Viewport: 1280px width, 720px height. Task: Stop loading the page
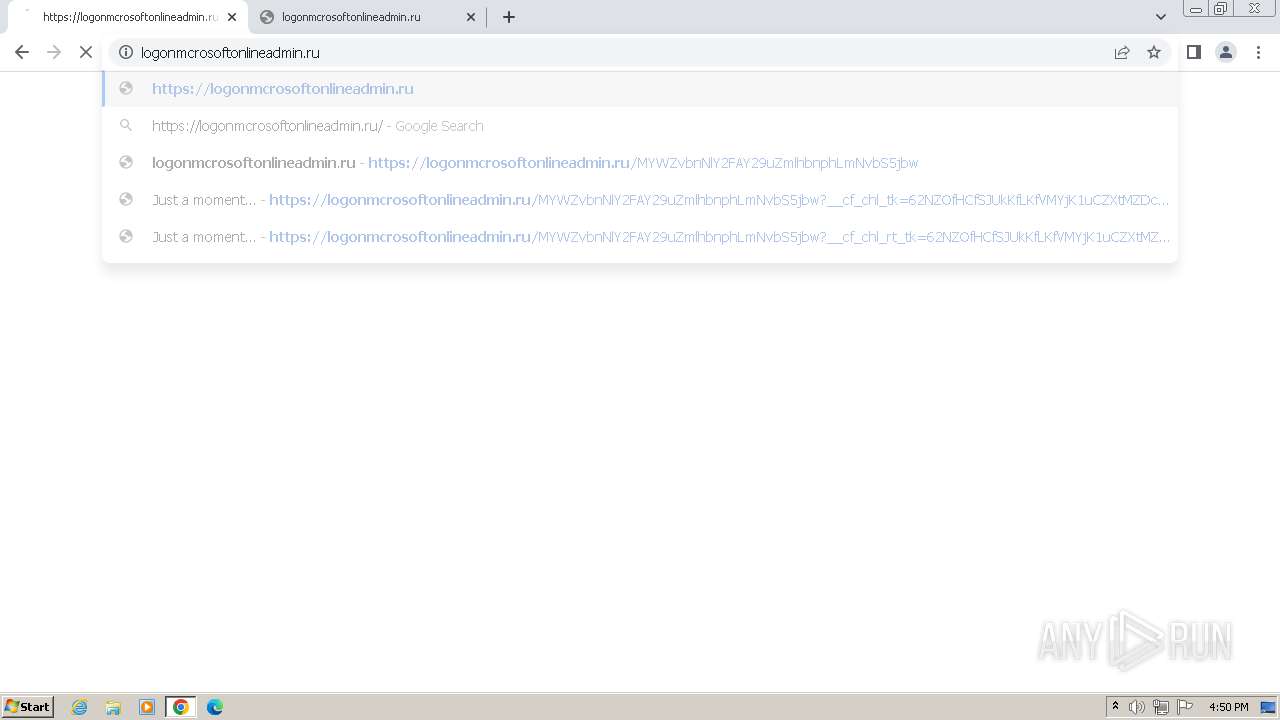coord(86,52)
